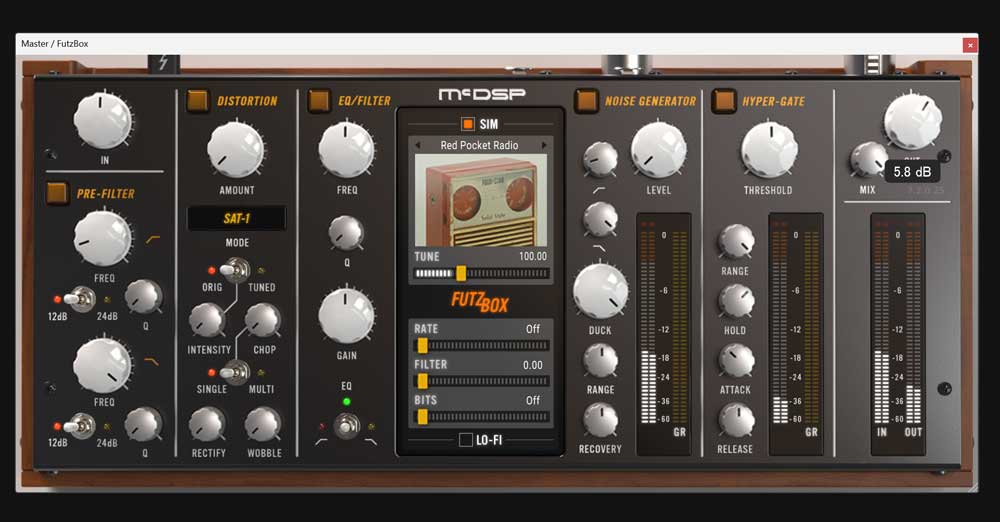Select next SIM model with right arrow
Image resolution: width=1000 pixels, height=522 pixels.
[544, 145]
